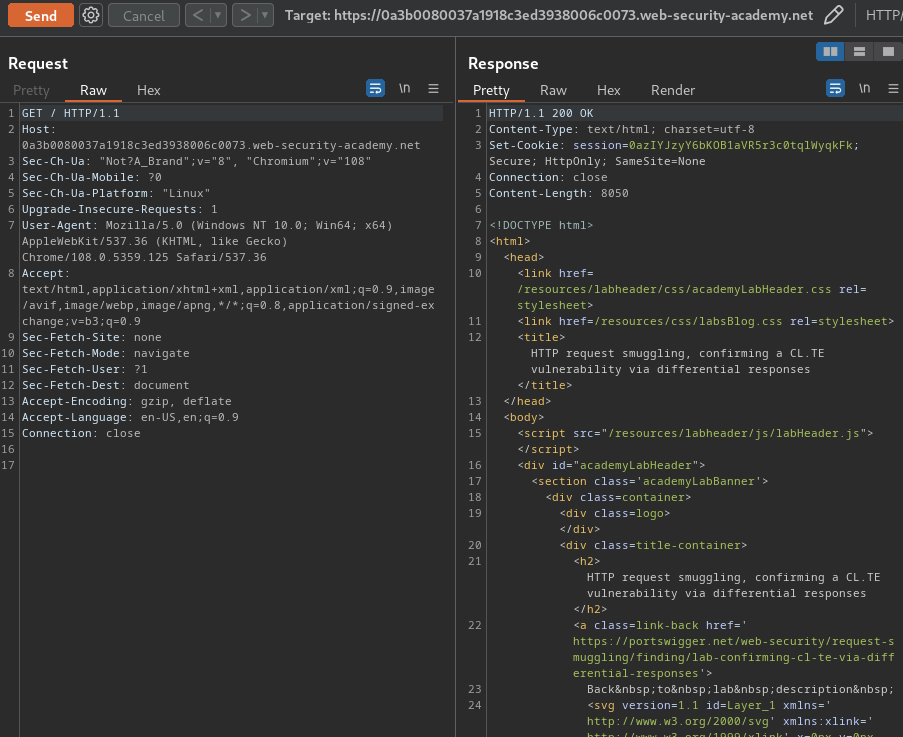The image size is (903, 737).
Task: Click the Upgrade-Insecure-Requests: 1 line
Action: (x=120, y=210)
